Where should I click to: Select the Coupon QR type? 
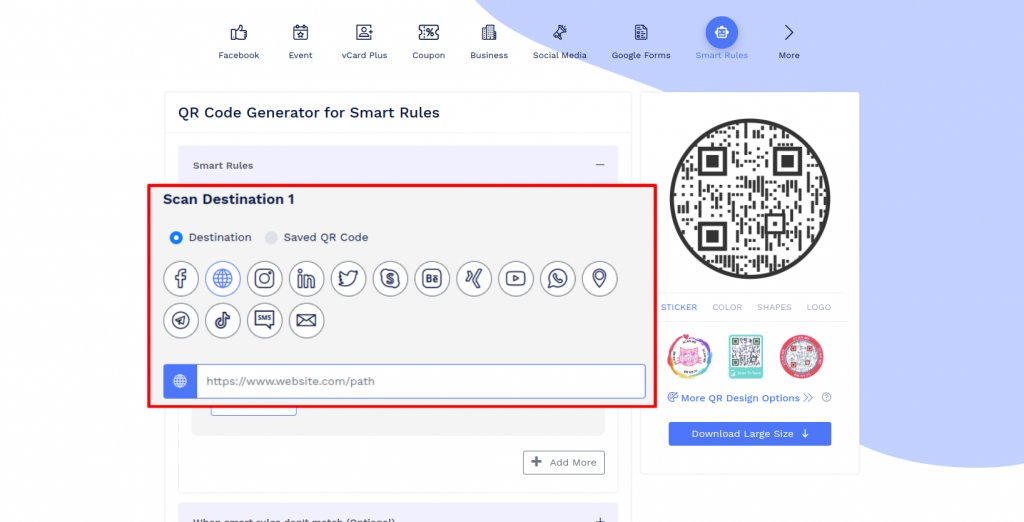tap(428, 33)
